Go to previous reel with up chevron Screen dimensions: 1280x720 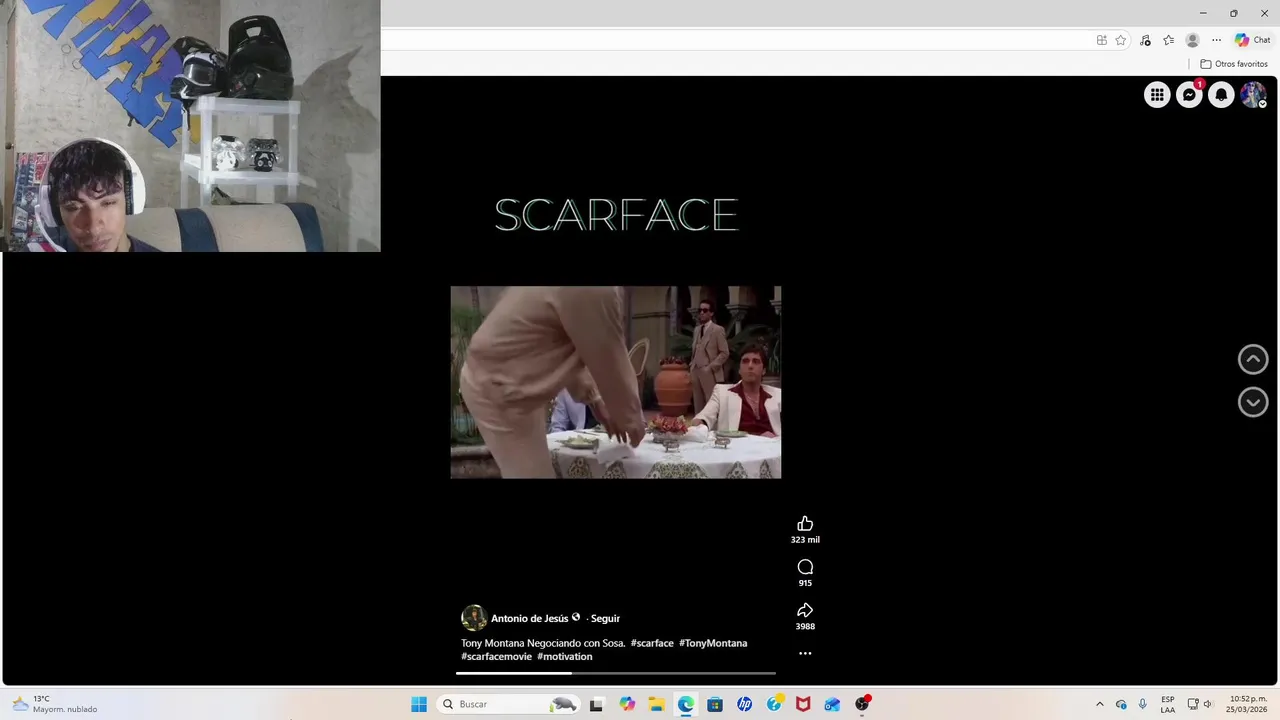pos(1253,359)
